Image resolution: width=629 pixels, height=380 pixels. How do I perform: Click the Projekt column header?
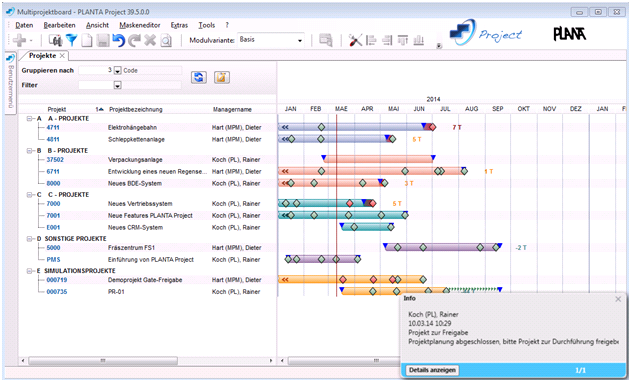click(57, 110)
